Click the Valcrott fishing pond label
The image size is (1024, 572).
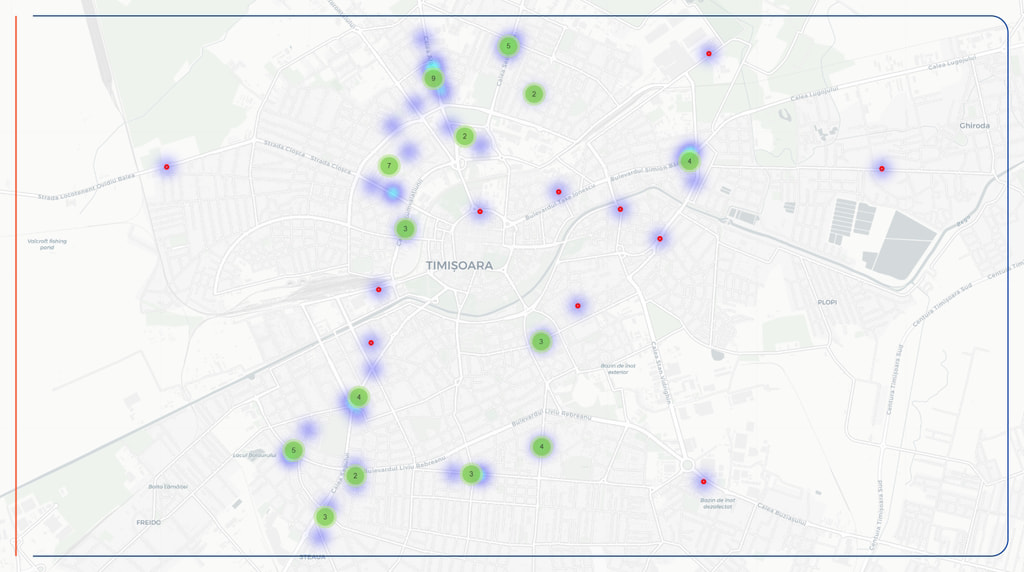tap(47, 244)
